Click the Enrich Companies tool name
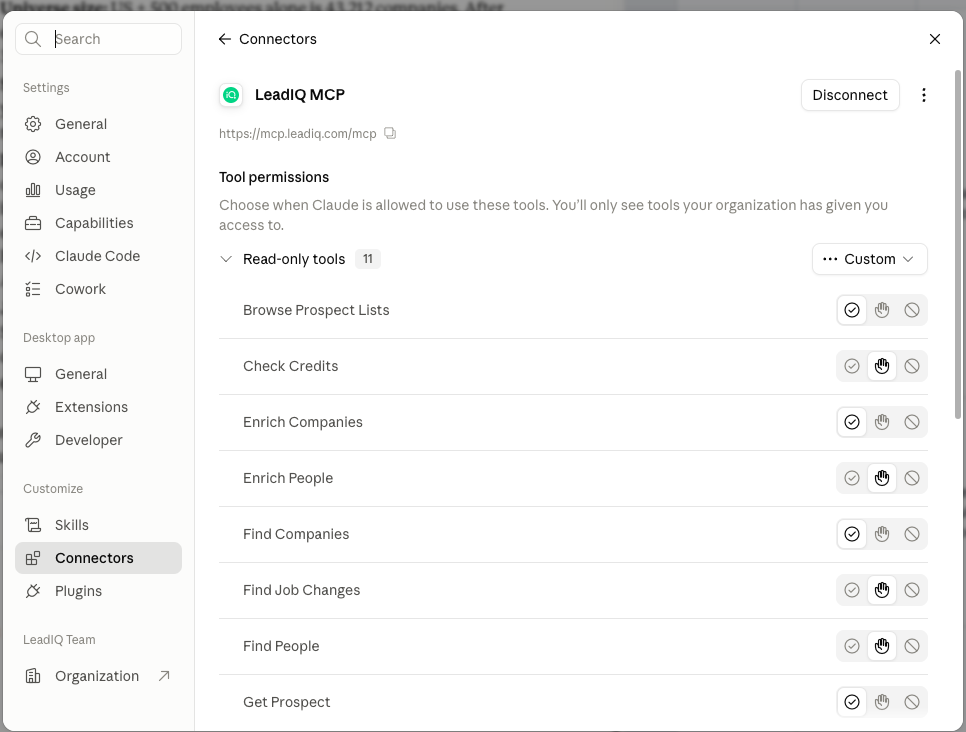966x732 pixels. [x=302, y=422]
